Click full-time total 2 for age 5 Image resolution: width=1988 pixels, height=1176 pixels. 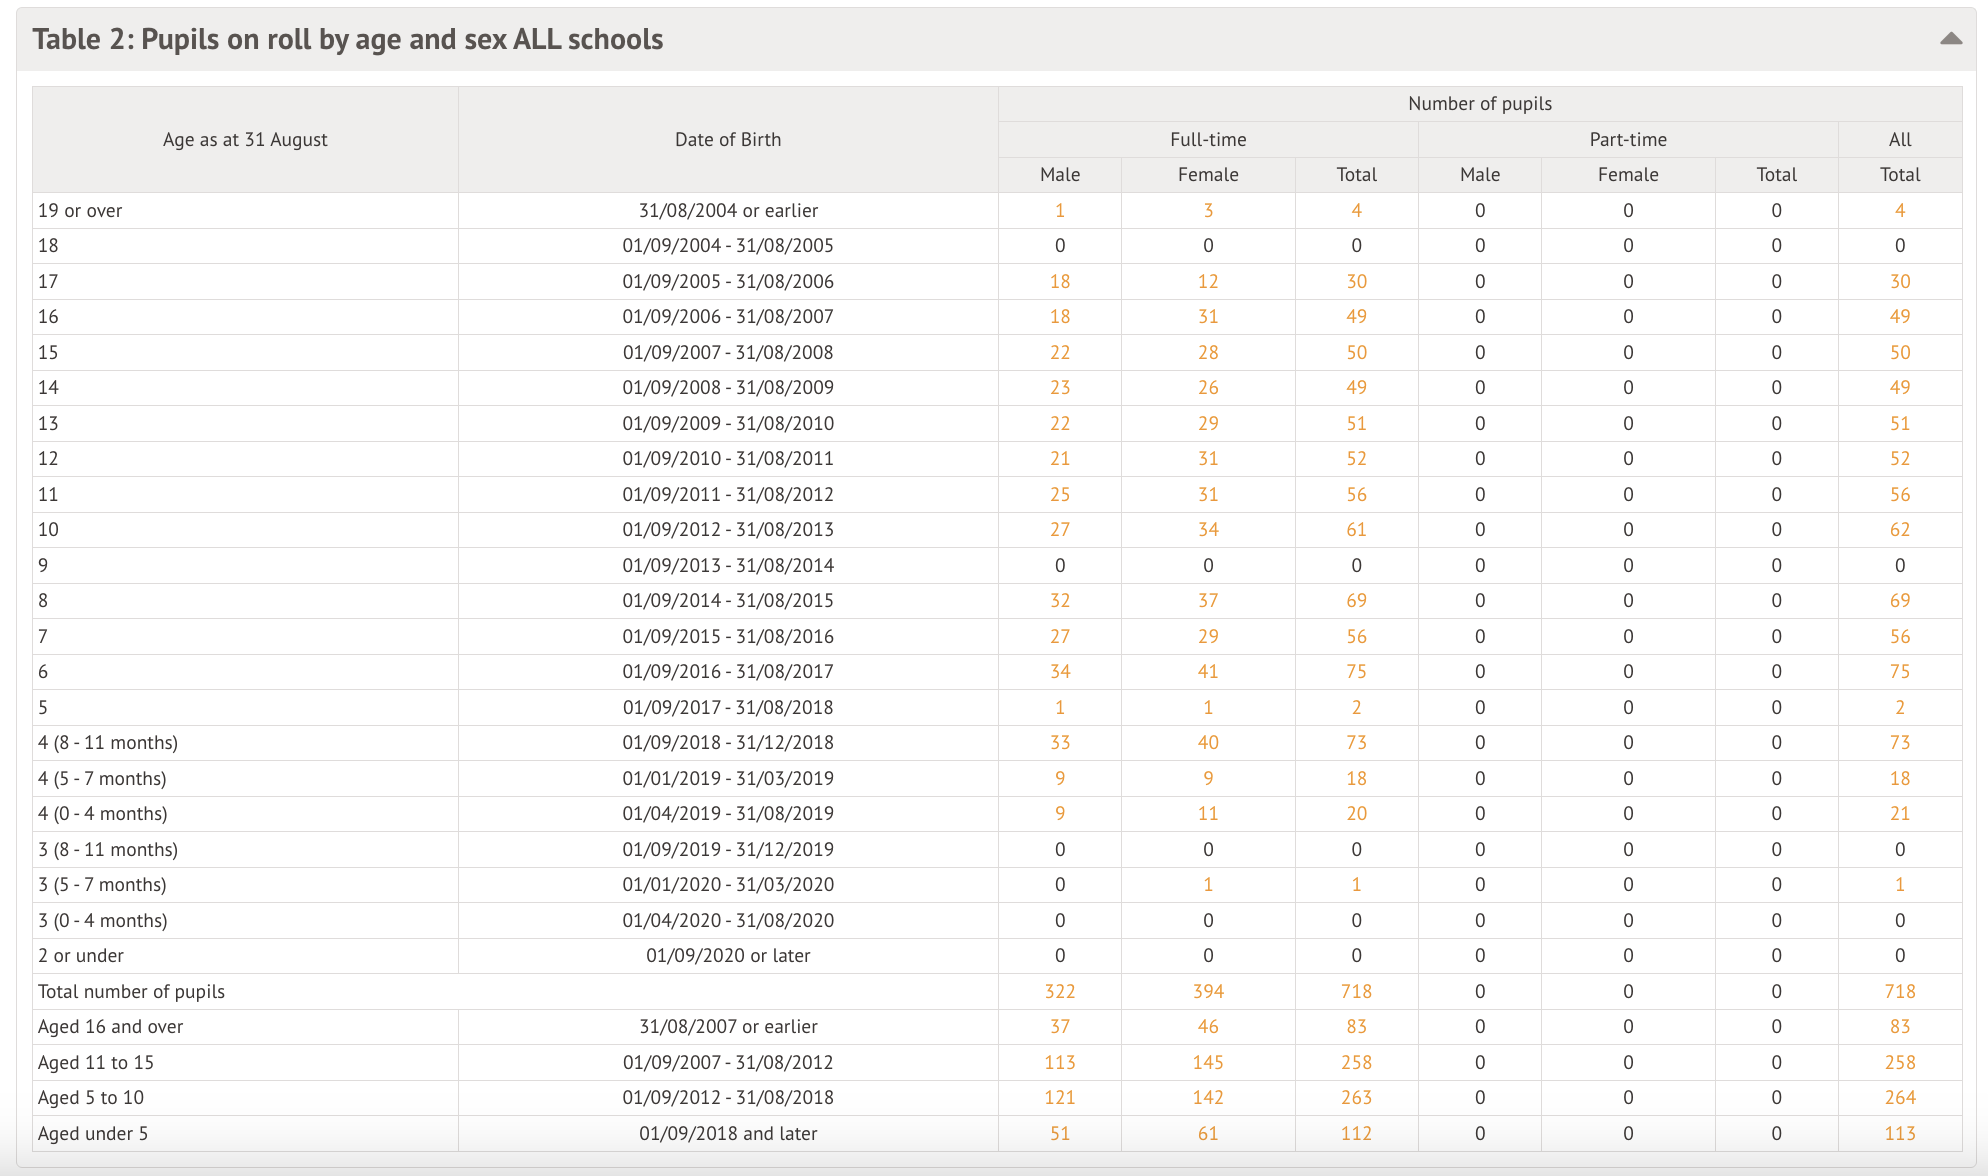click(x=1355, y=708)
